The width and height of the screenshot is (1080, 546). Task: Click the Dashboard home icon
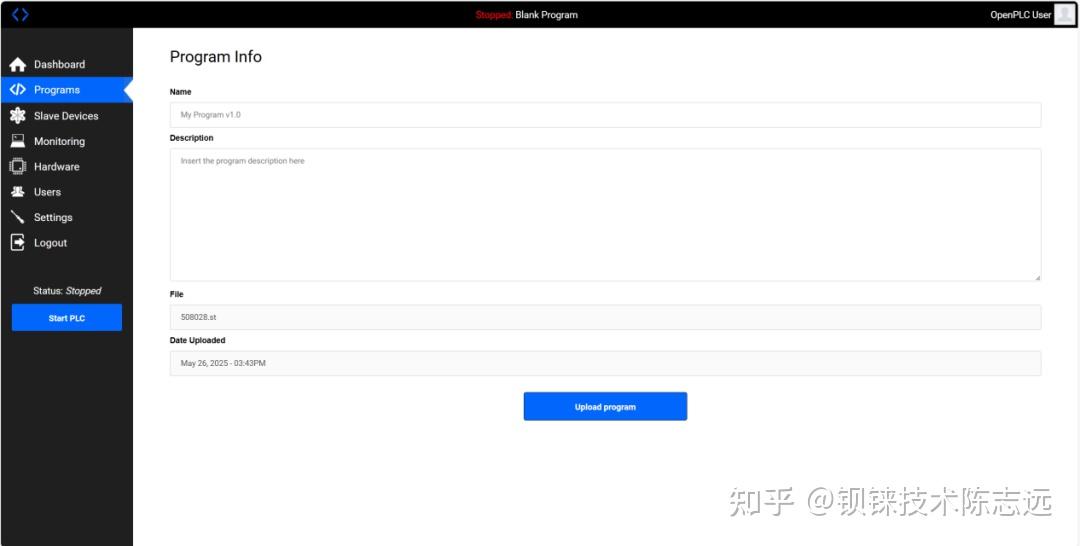click(x=17, y=65)
